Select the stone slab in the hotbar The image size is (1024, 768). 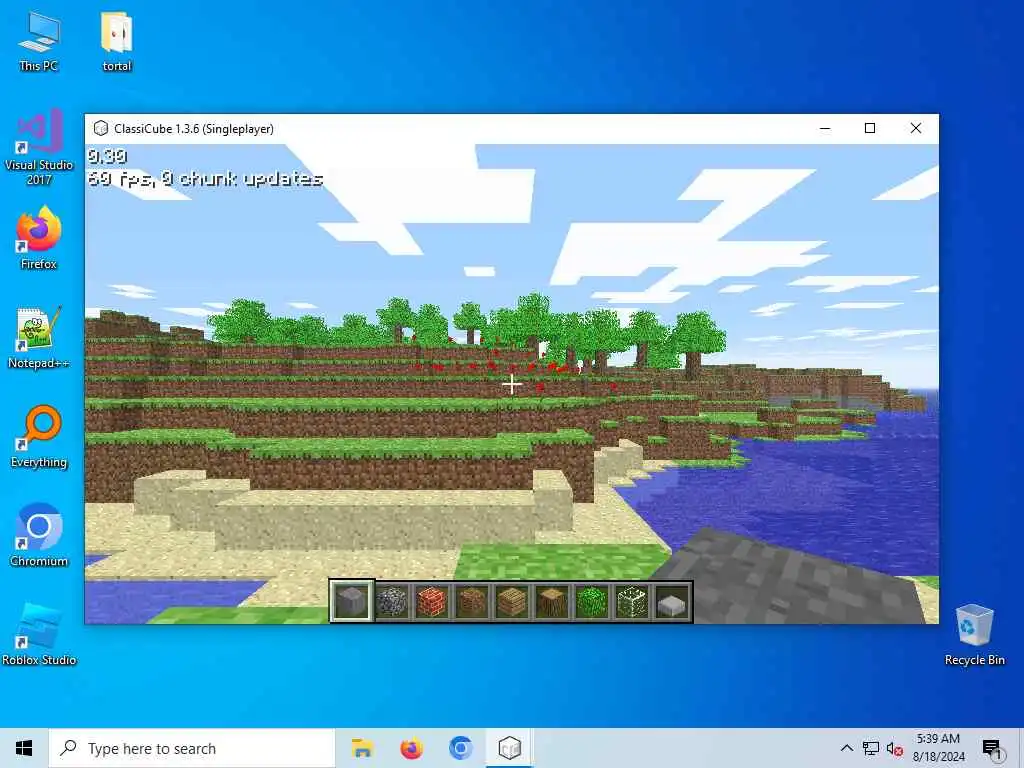point(672,601)
